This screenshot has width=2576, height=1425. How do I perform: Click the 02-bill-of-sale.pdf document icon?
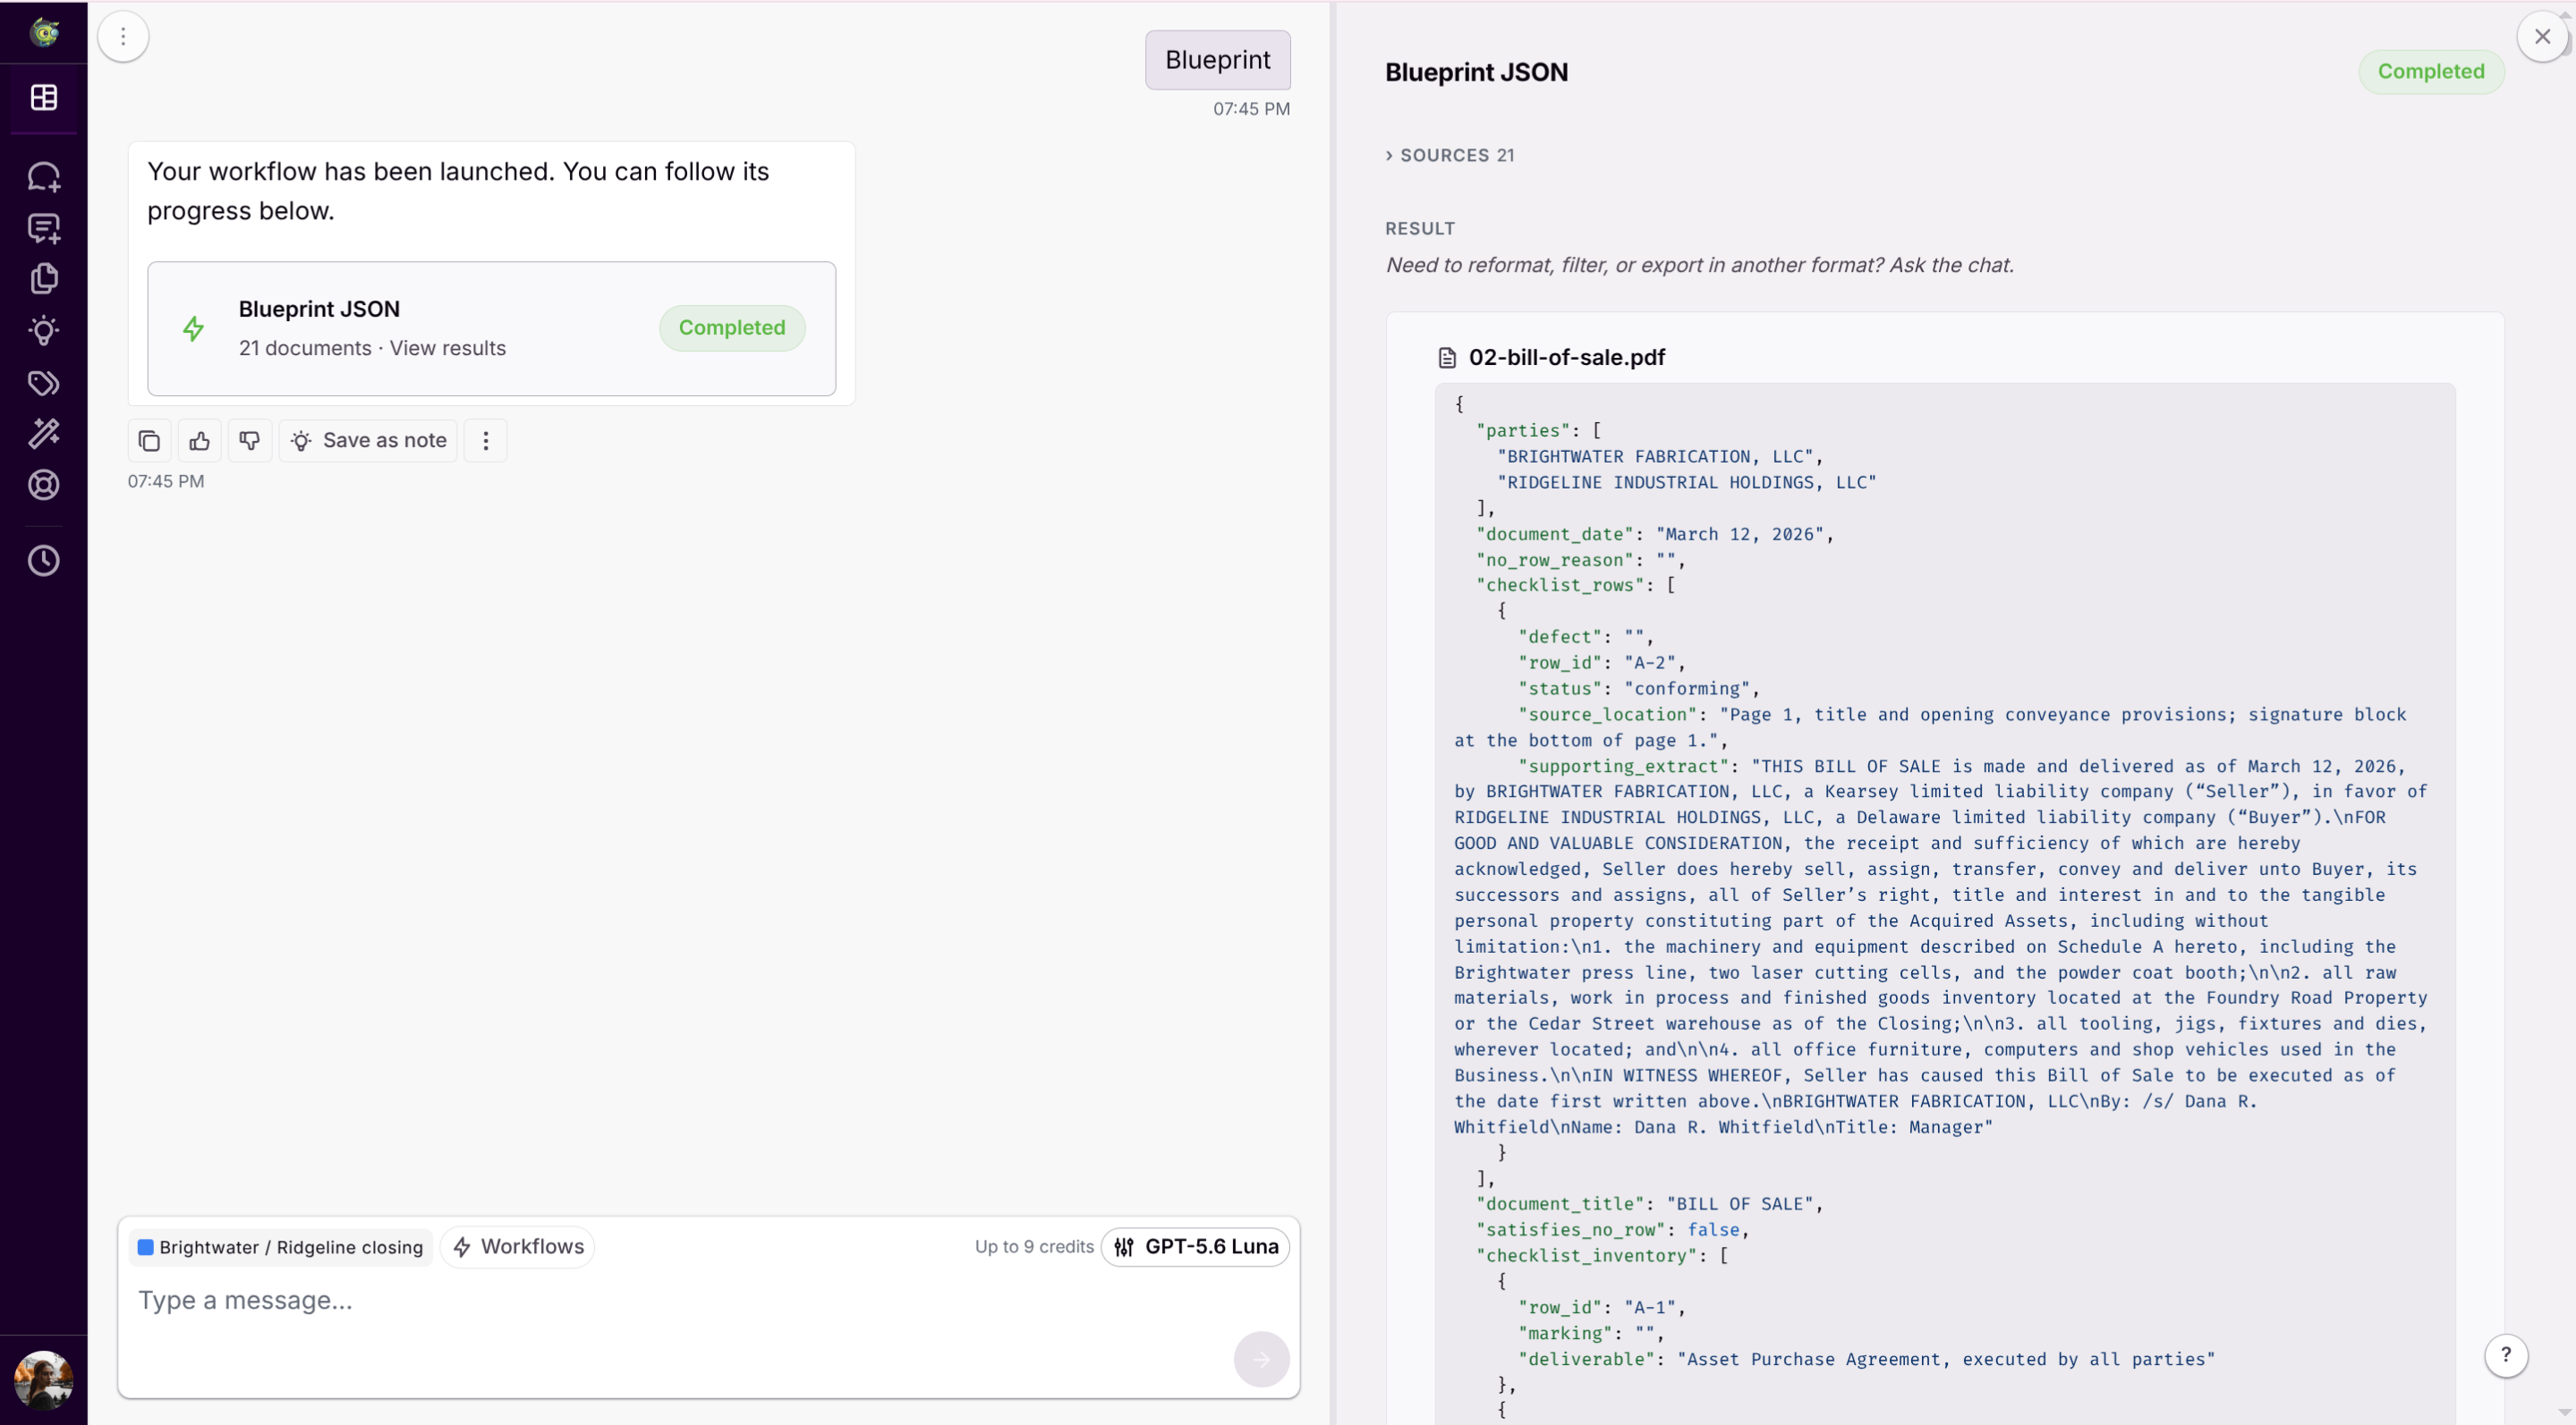(1447, 358)
